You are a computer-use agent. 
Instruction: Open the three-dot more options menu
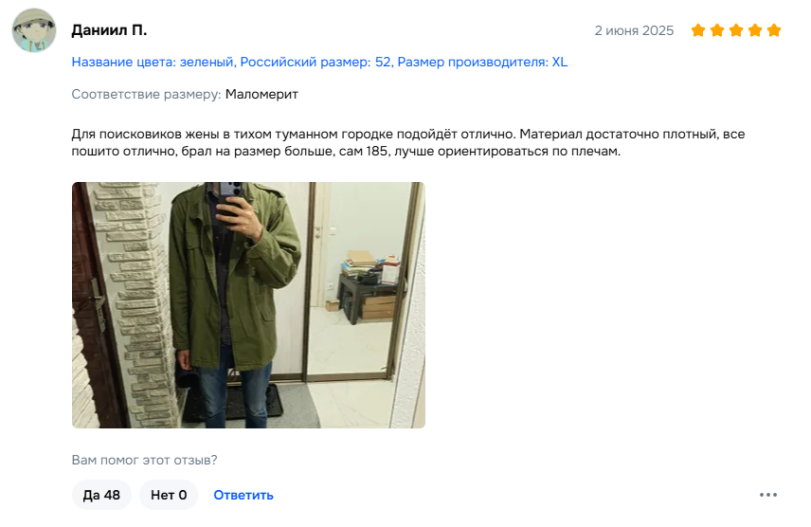pyautogui.click(x=768, y=495)
